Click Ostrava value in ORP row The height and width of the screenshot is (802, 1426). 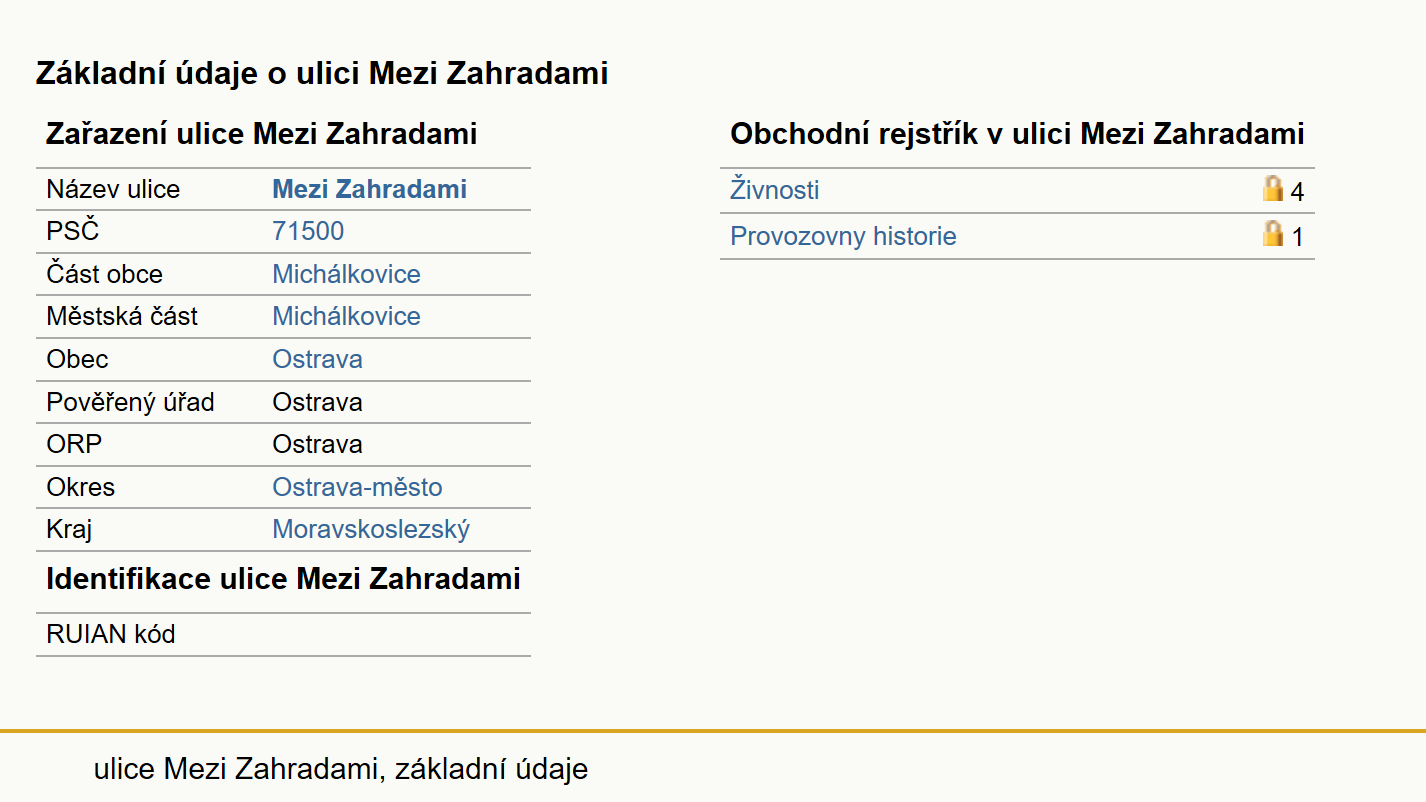coord(317,444)
